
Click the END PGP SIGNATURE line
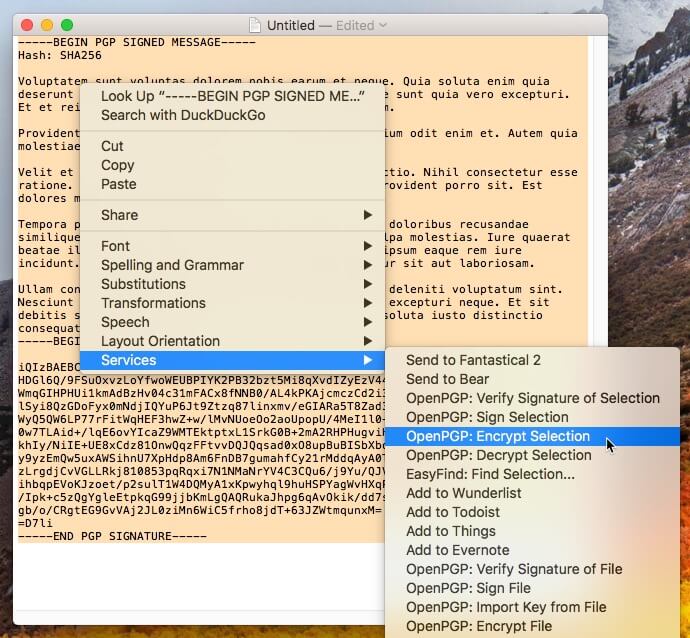(112, 536)
